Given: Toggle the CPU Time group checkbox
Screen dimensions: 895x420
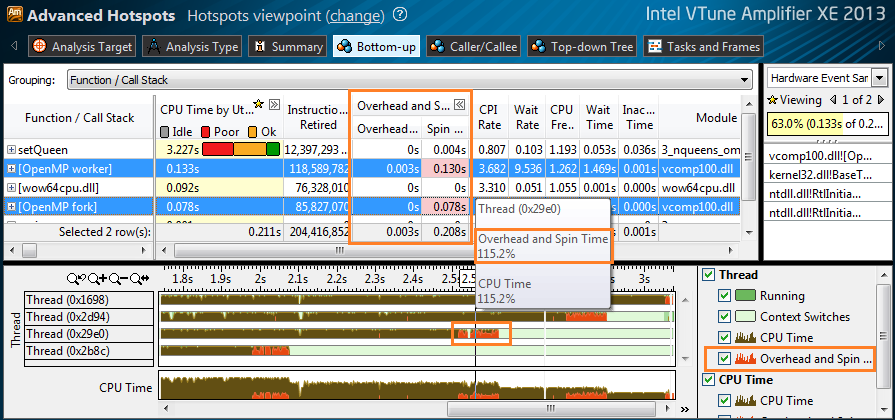Looking at the screenshot, I should [x=708, y=379].
